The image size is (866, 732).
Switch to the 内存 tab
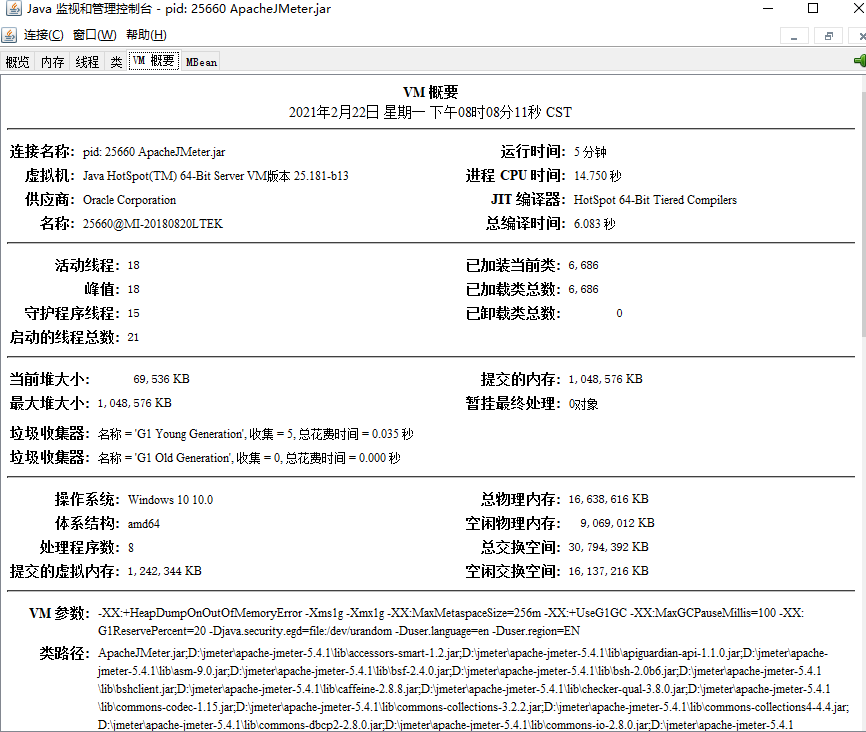(52, 61)
